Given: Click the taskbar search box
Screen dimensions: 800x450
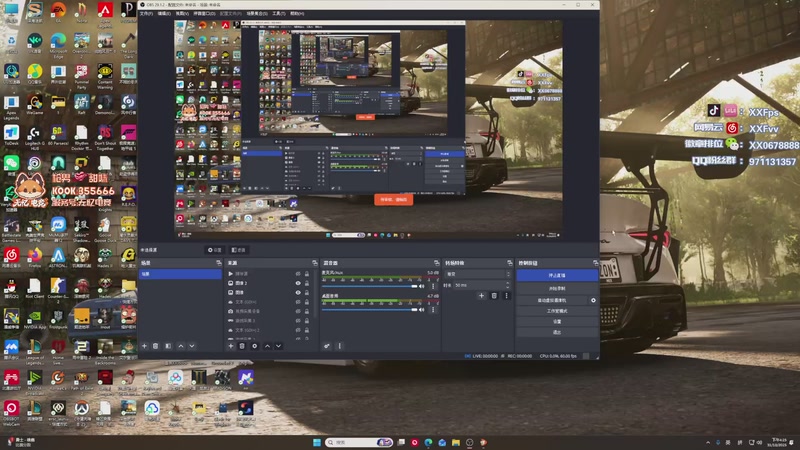Looking at the screenshot, I should click(359, 442).
